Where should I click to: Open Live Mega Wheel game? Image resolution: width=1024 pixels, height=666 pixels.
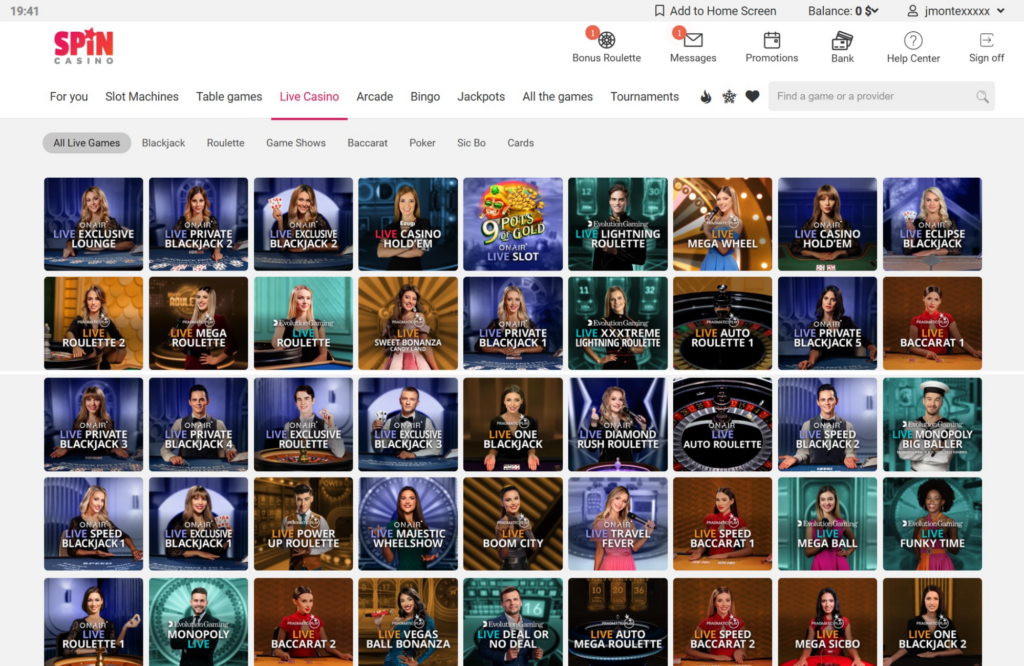pos(722,224)
